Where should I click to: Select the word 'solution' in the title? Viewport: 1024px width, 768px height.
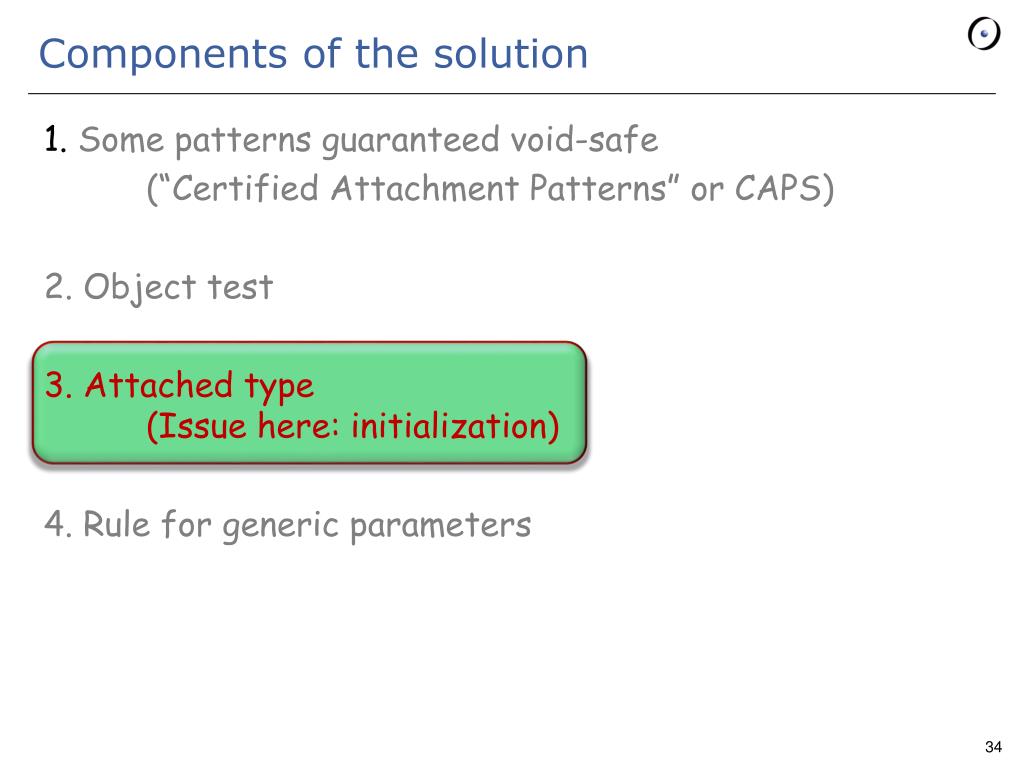point(511,54)
